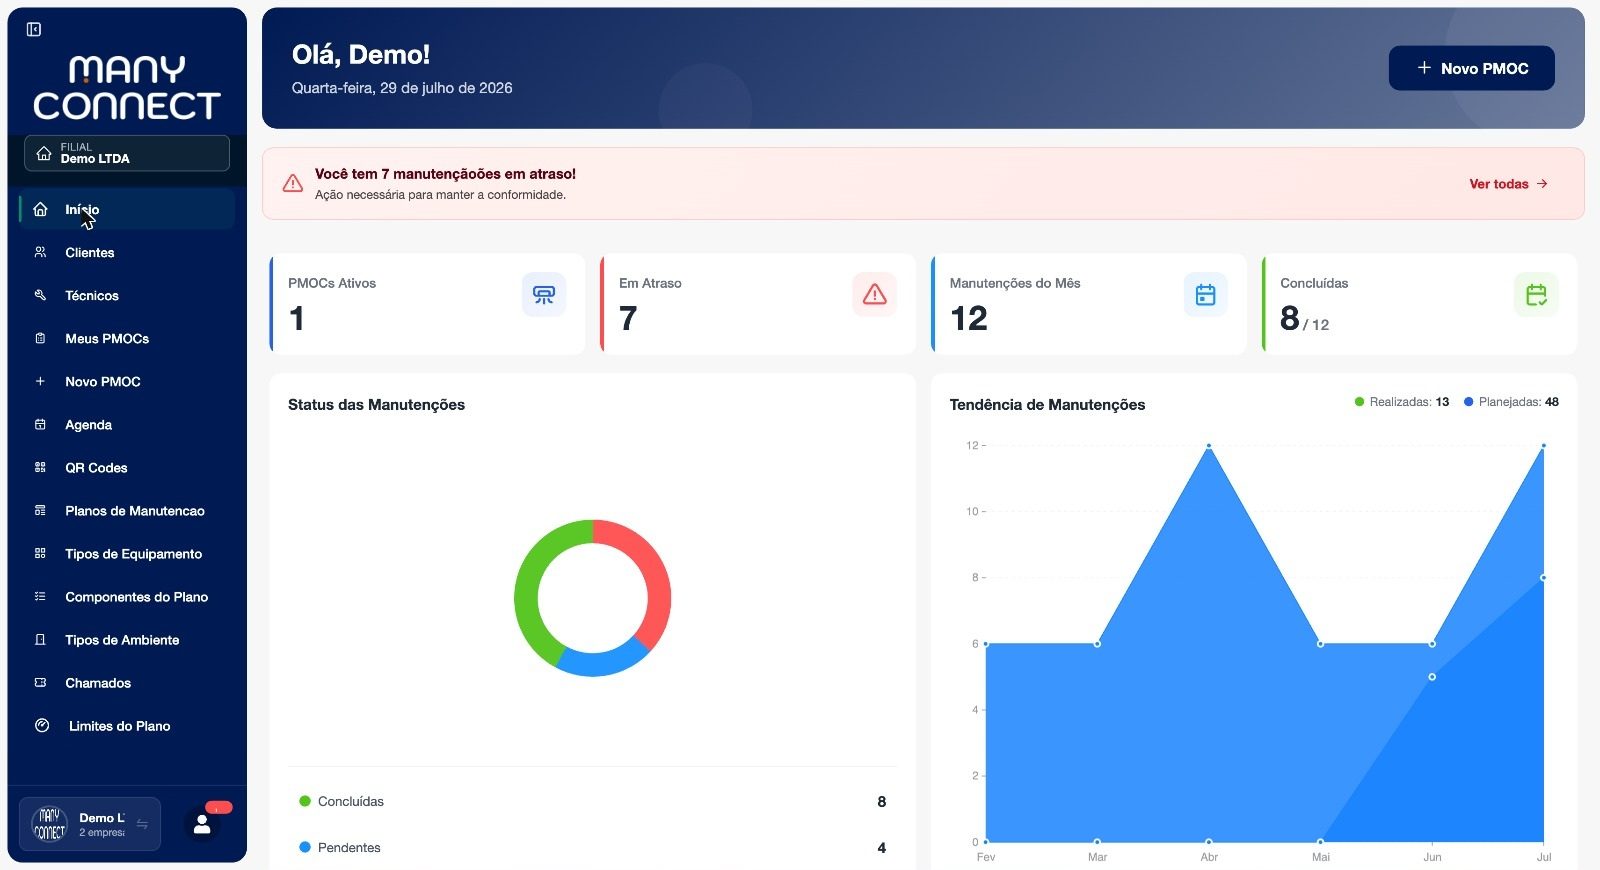The image size is (1600, 870).
Task: Click the Componentes do Plano list icon
Action: pos(40,596)
